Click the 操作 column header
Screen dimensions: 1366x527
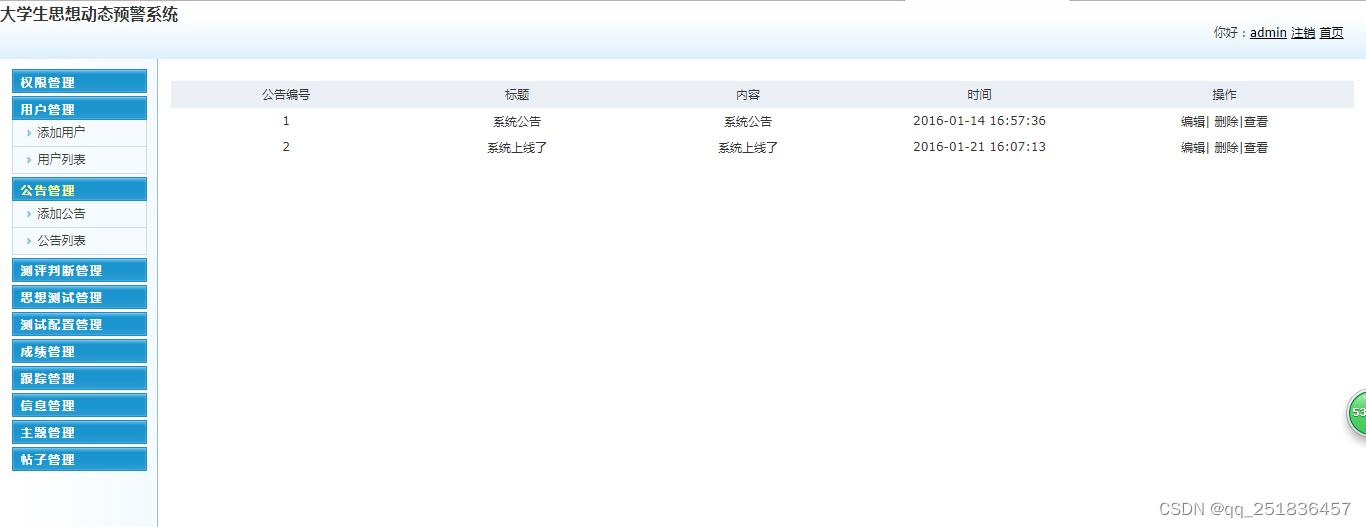tap(1224, 94)
